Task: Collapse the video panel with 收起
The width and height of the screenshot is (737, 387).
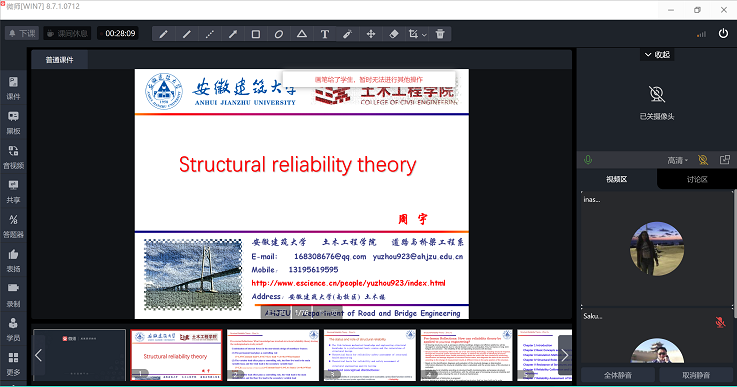Action: (x=657, y=55)
